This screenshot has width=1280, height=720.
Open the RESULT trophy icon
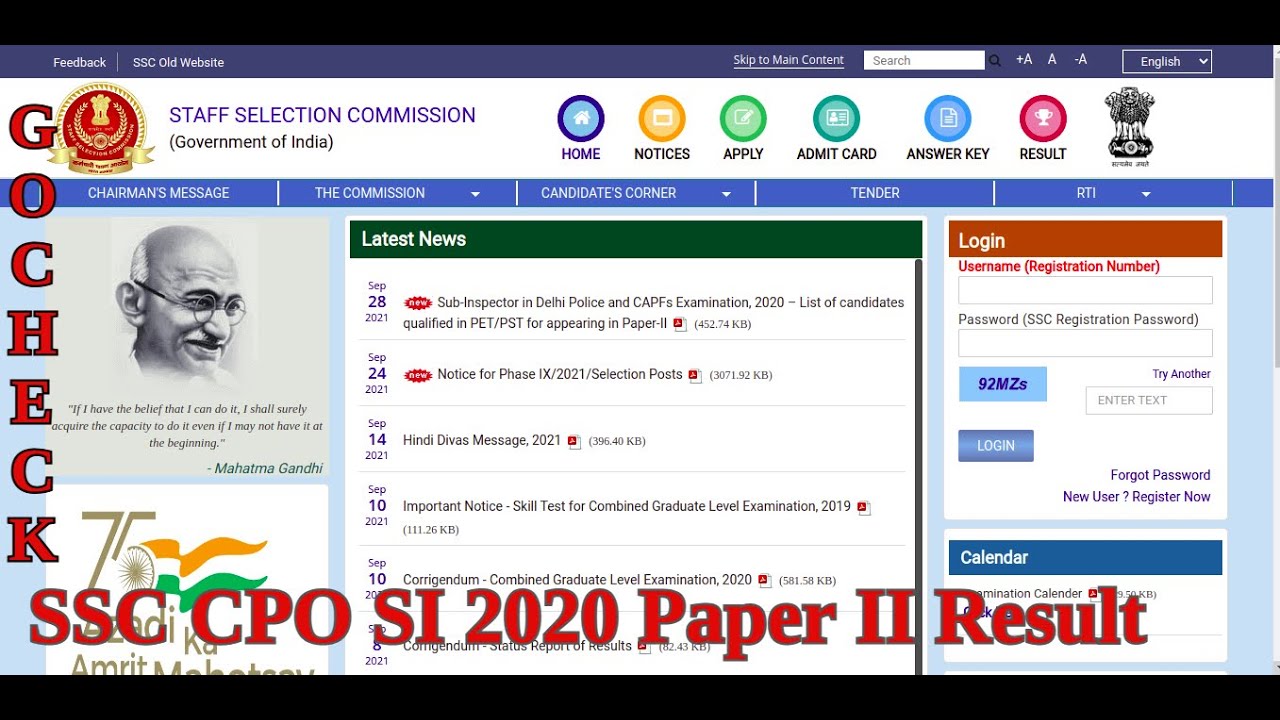[x=1043, y=119]
